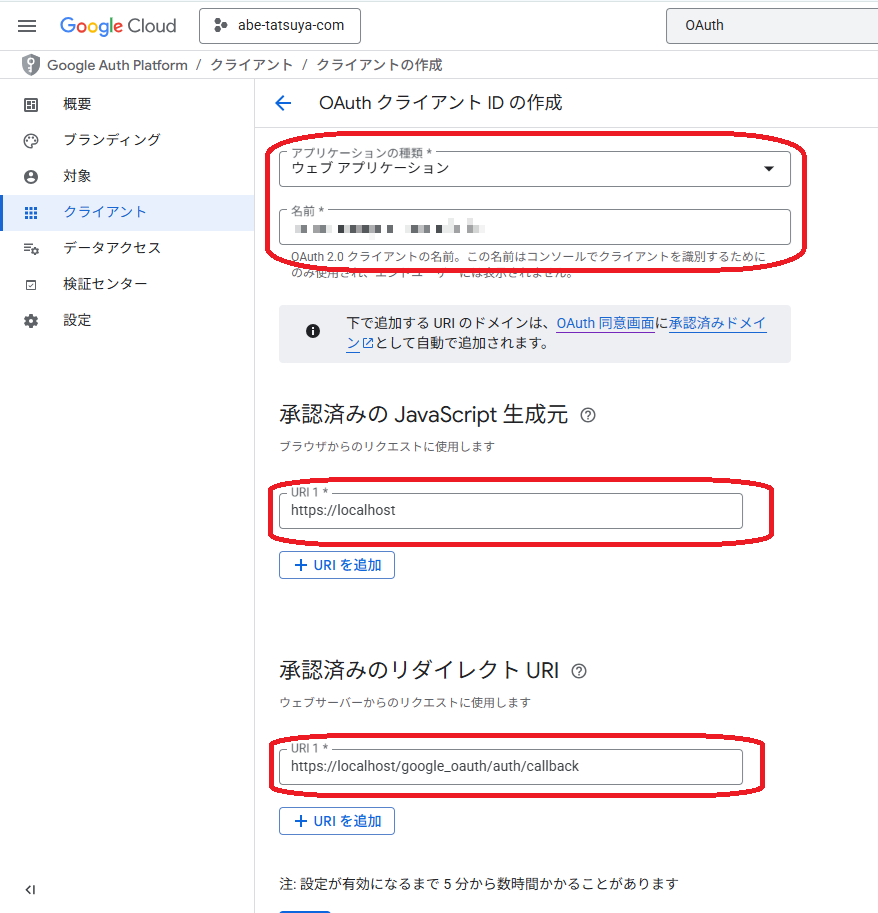Viewport: 878px width, 913px height.
Task: Select クライアント in the side menu
Action: point(105,212)
